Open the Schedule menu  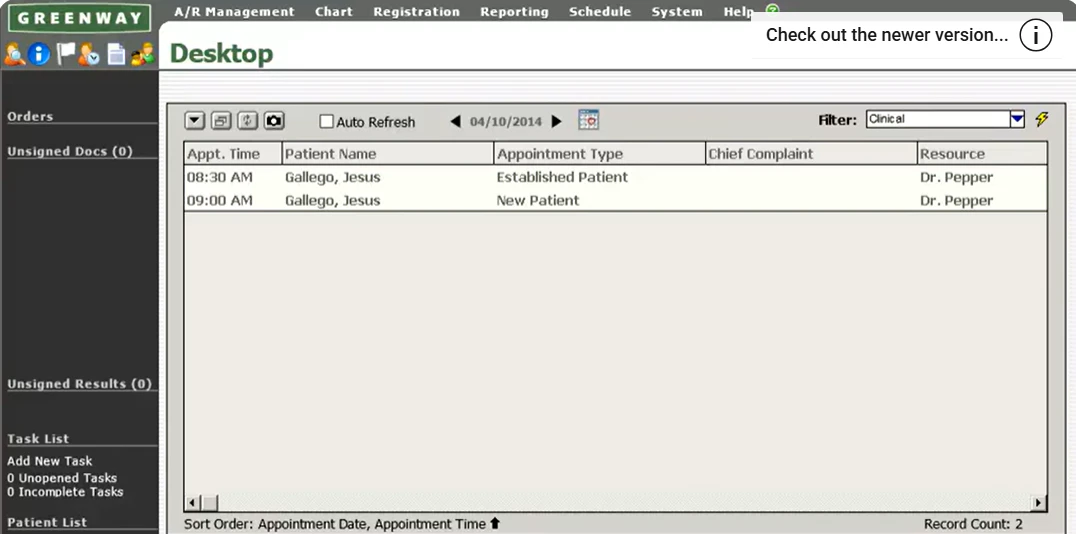point(600,12)
